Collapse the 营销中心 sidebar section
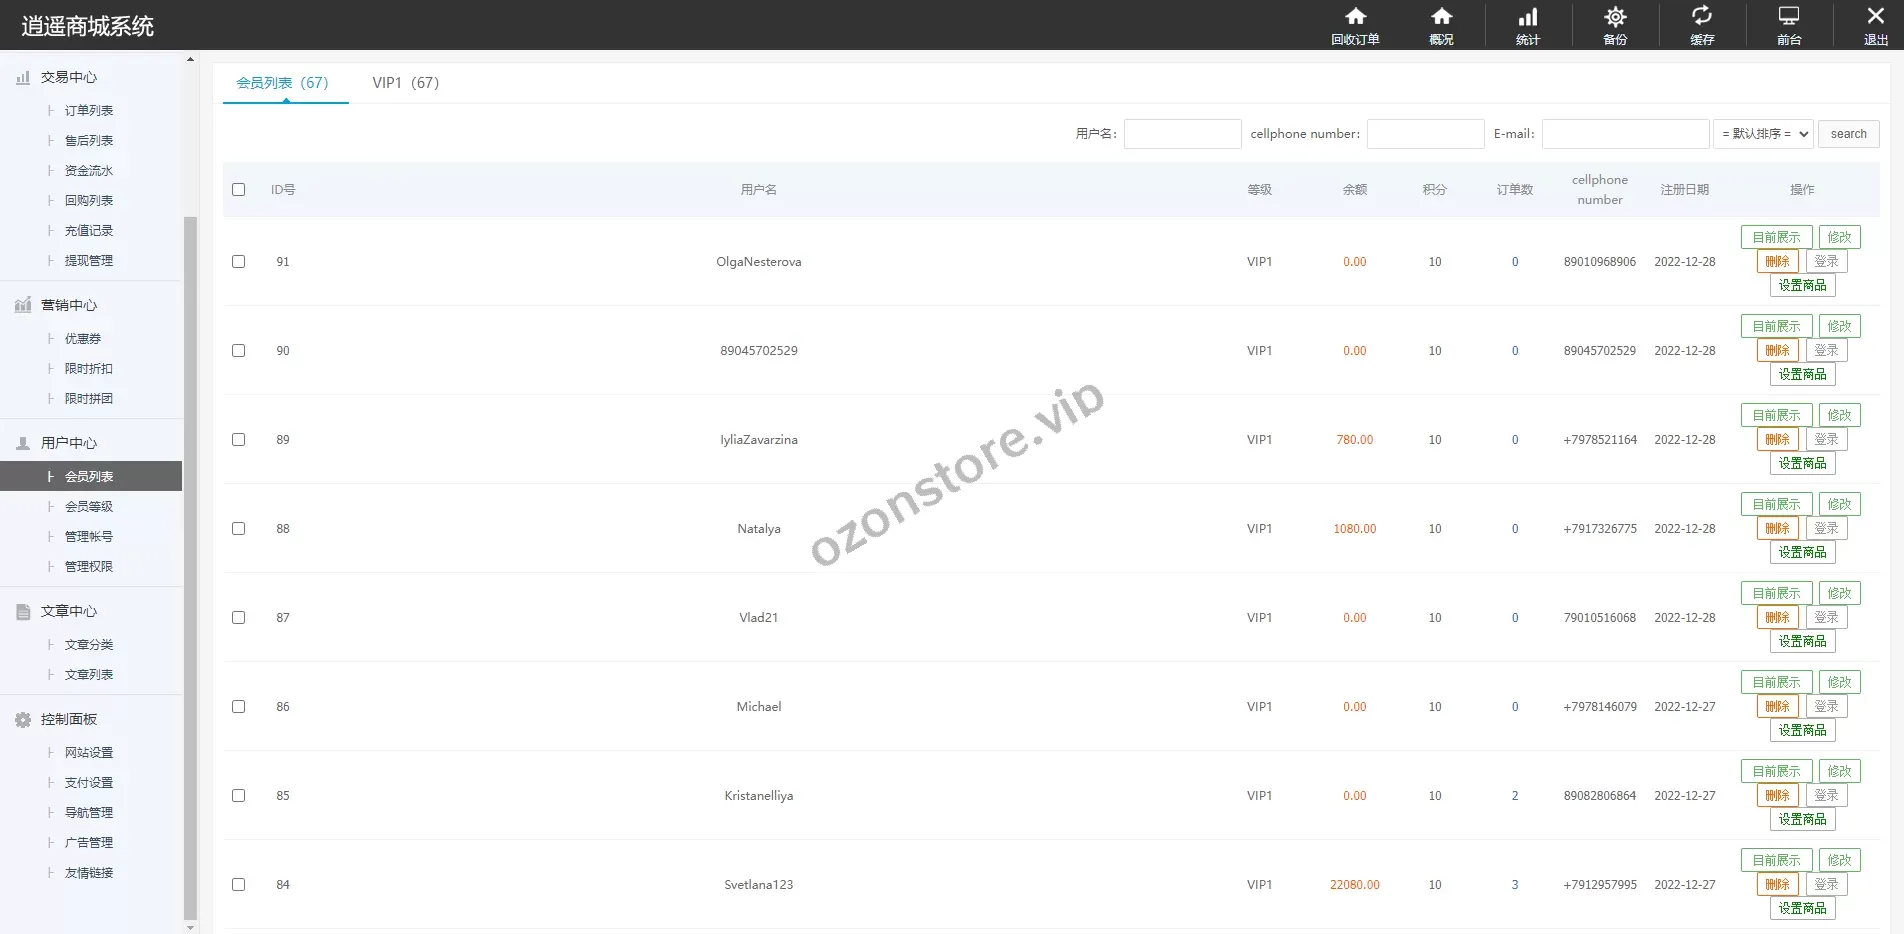Viewport: 1904px width, 934px height. pos(68,306)
